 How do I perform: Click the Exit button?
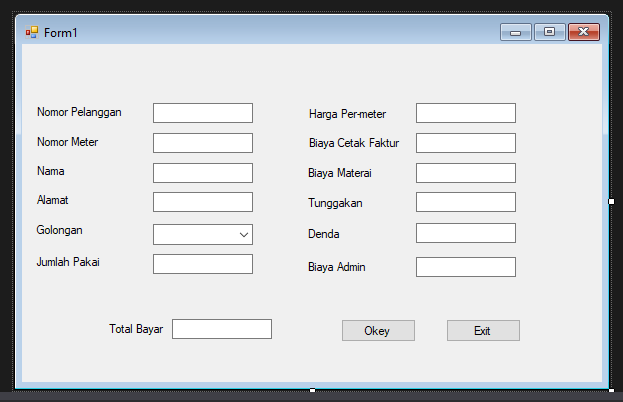(x=483, y=330)
